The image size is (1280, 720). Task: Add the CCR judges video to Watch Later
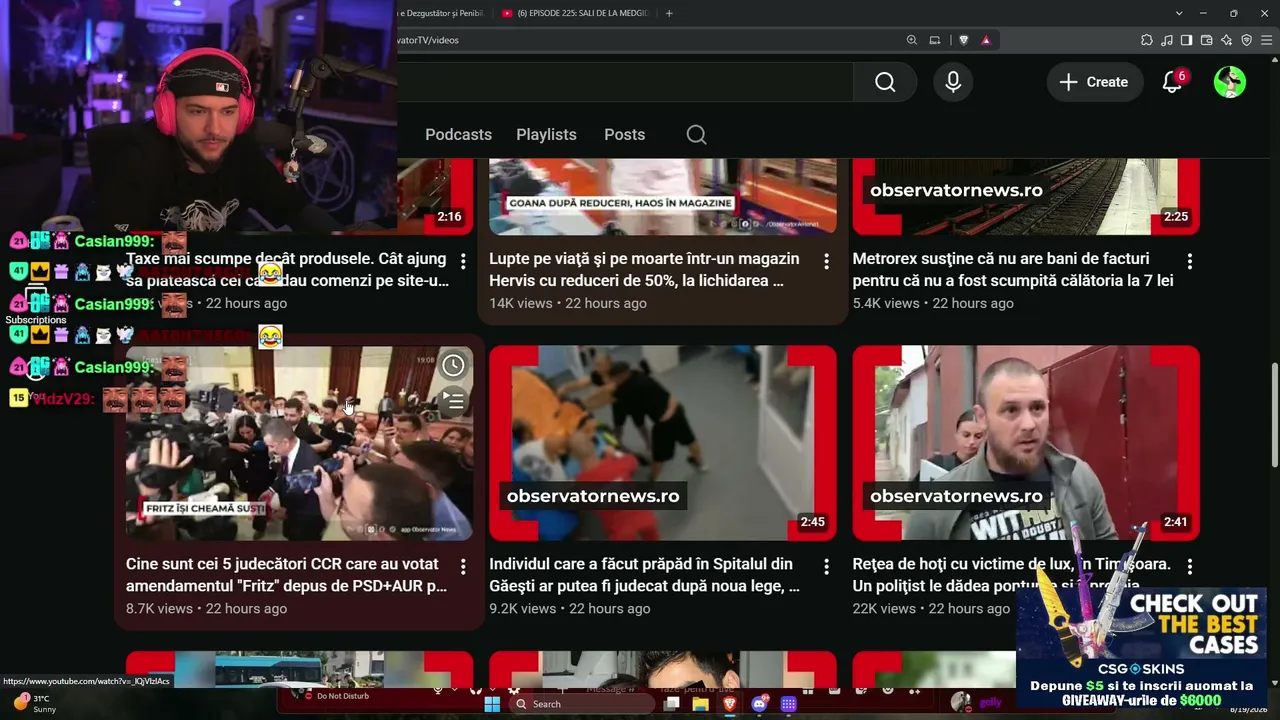[x=453, y=365]
